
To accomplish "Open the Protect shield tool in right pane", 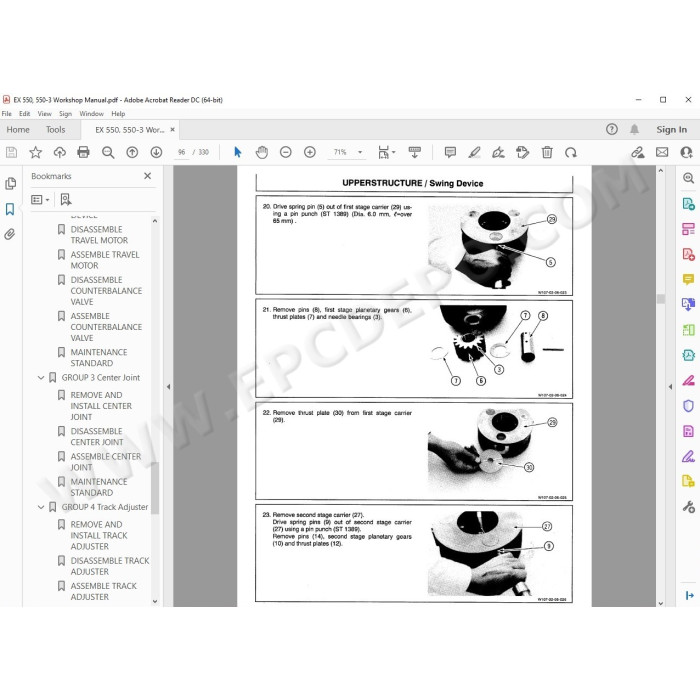I will tap(688, 405).
